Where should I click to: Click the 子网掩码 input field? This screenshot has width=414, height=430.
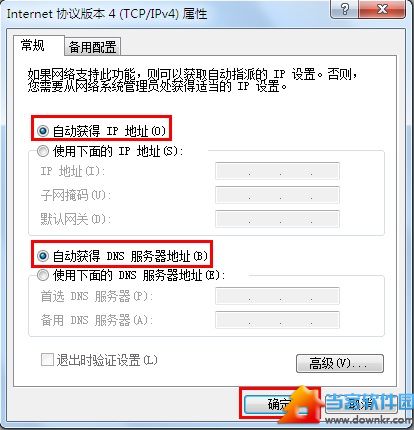tap(277, 195)
